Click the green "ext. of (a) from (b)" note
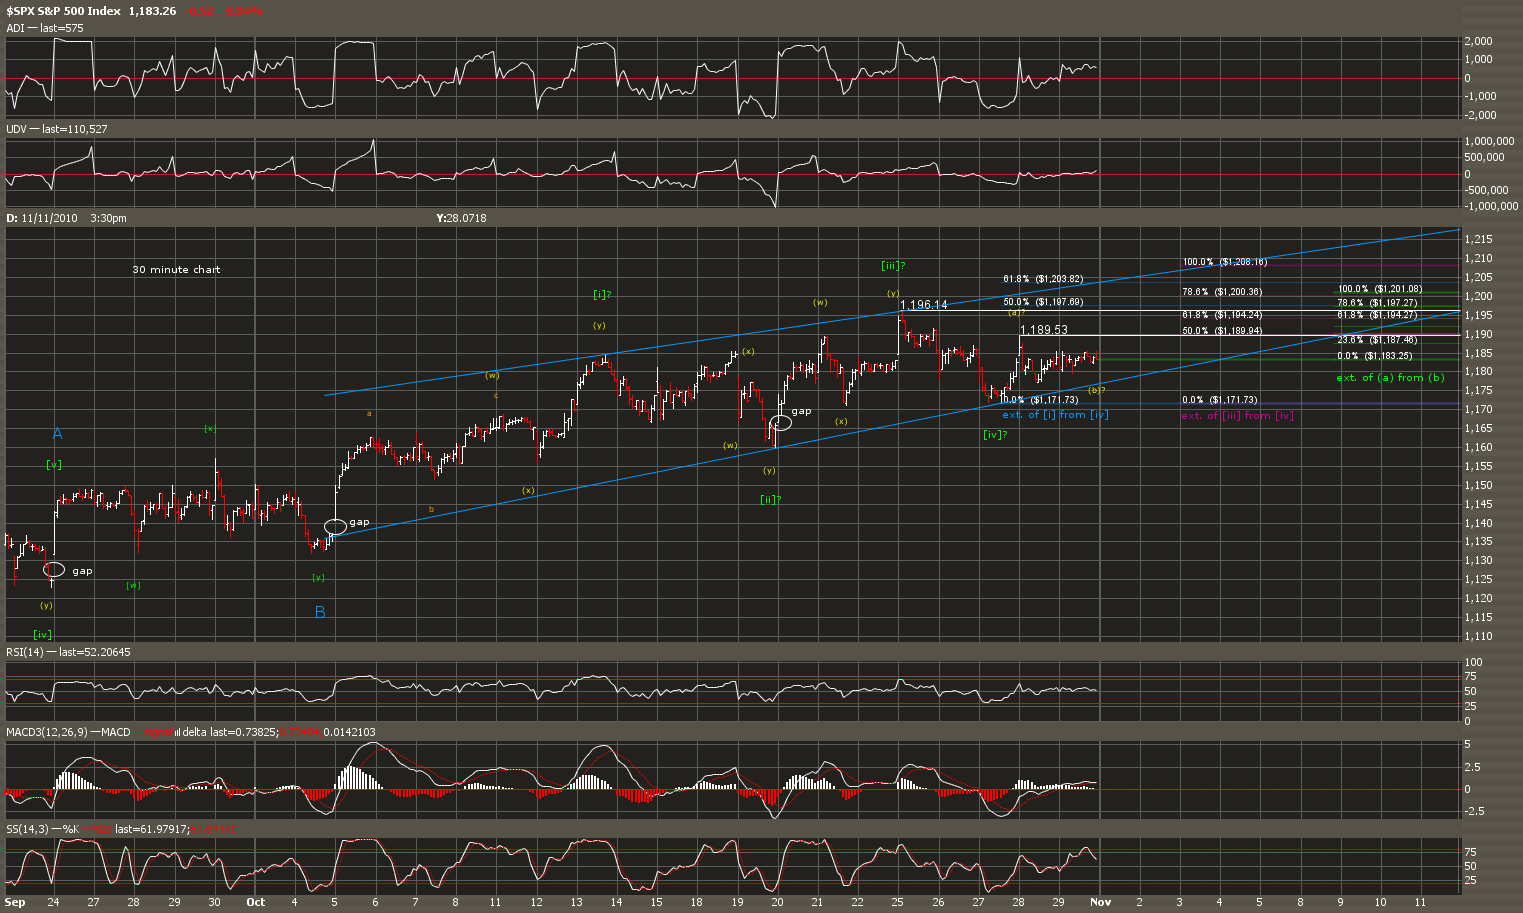This screenshot has width=1523, height=913. (x=1391, y=377)
